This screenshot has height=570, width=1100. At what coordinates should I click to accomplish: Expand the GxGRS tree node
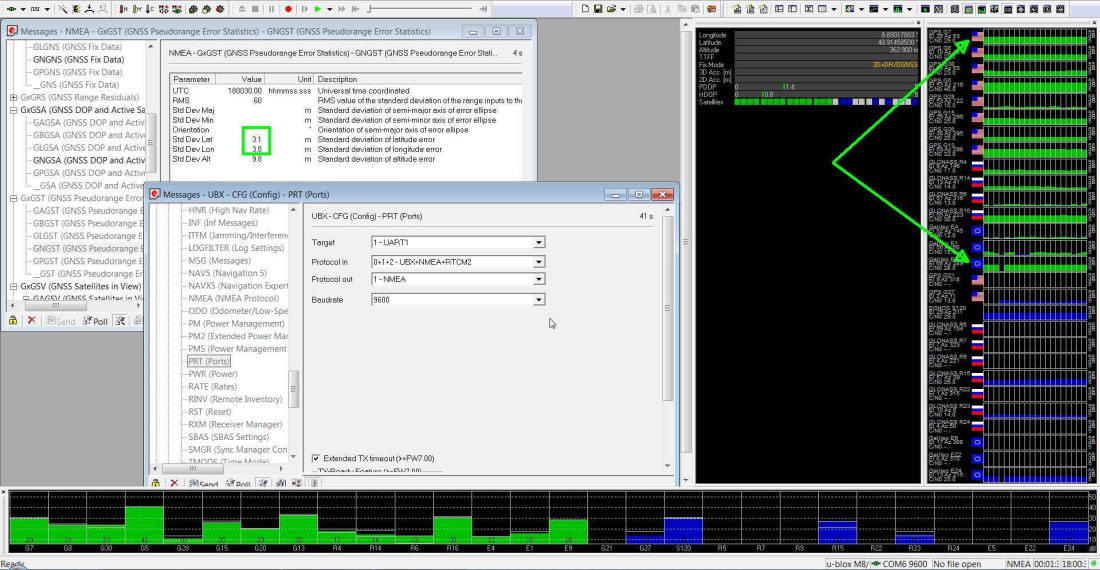tap(13, 98)
